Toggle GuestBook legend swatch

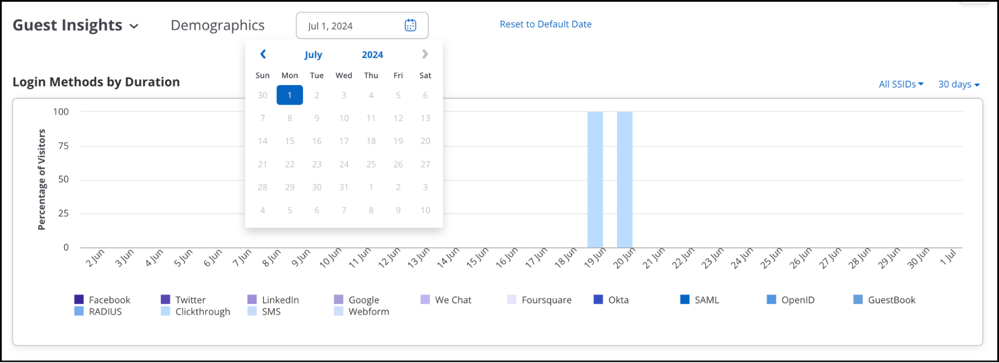(858, 300)
